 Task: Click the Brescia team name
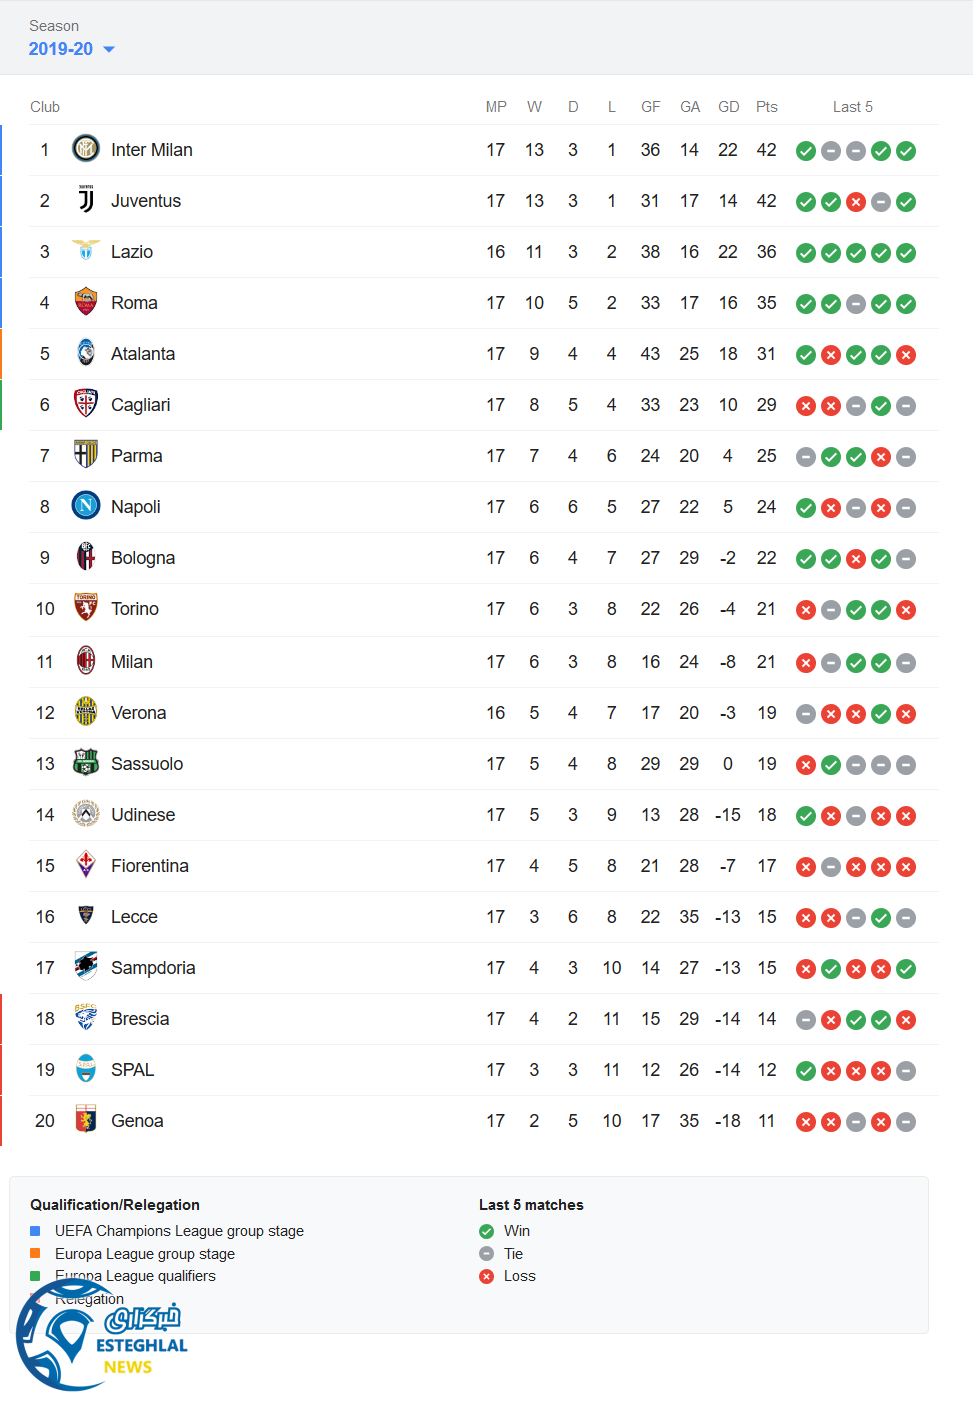point(140,1019)
